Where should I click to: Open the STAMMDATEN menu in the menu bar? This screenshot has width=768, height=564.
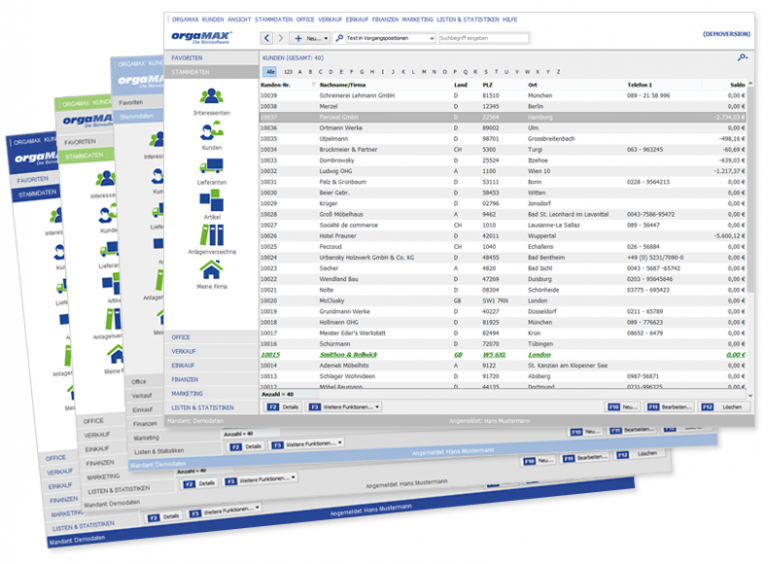click(x=273, y=20)
